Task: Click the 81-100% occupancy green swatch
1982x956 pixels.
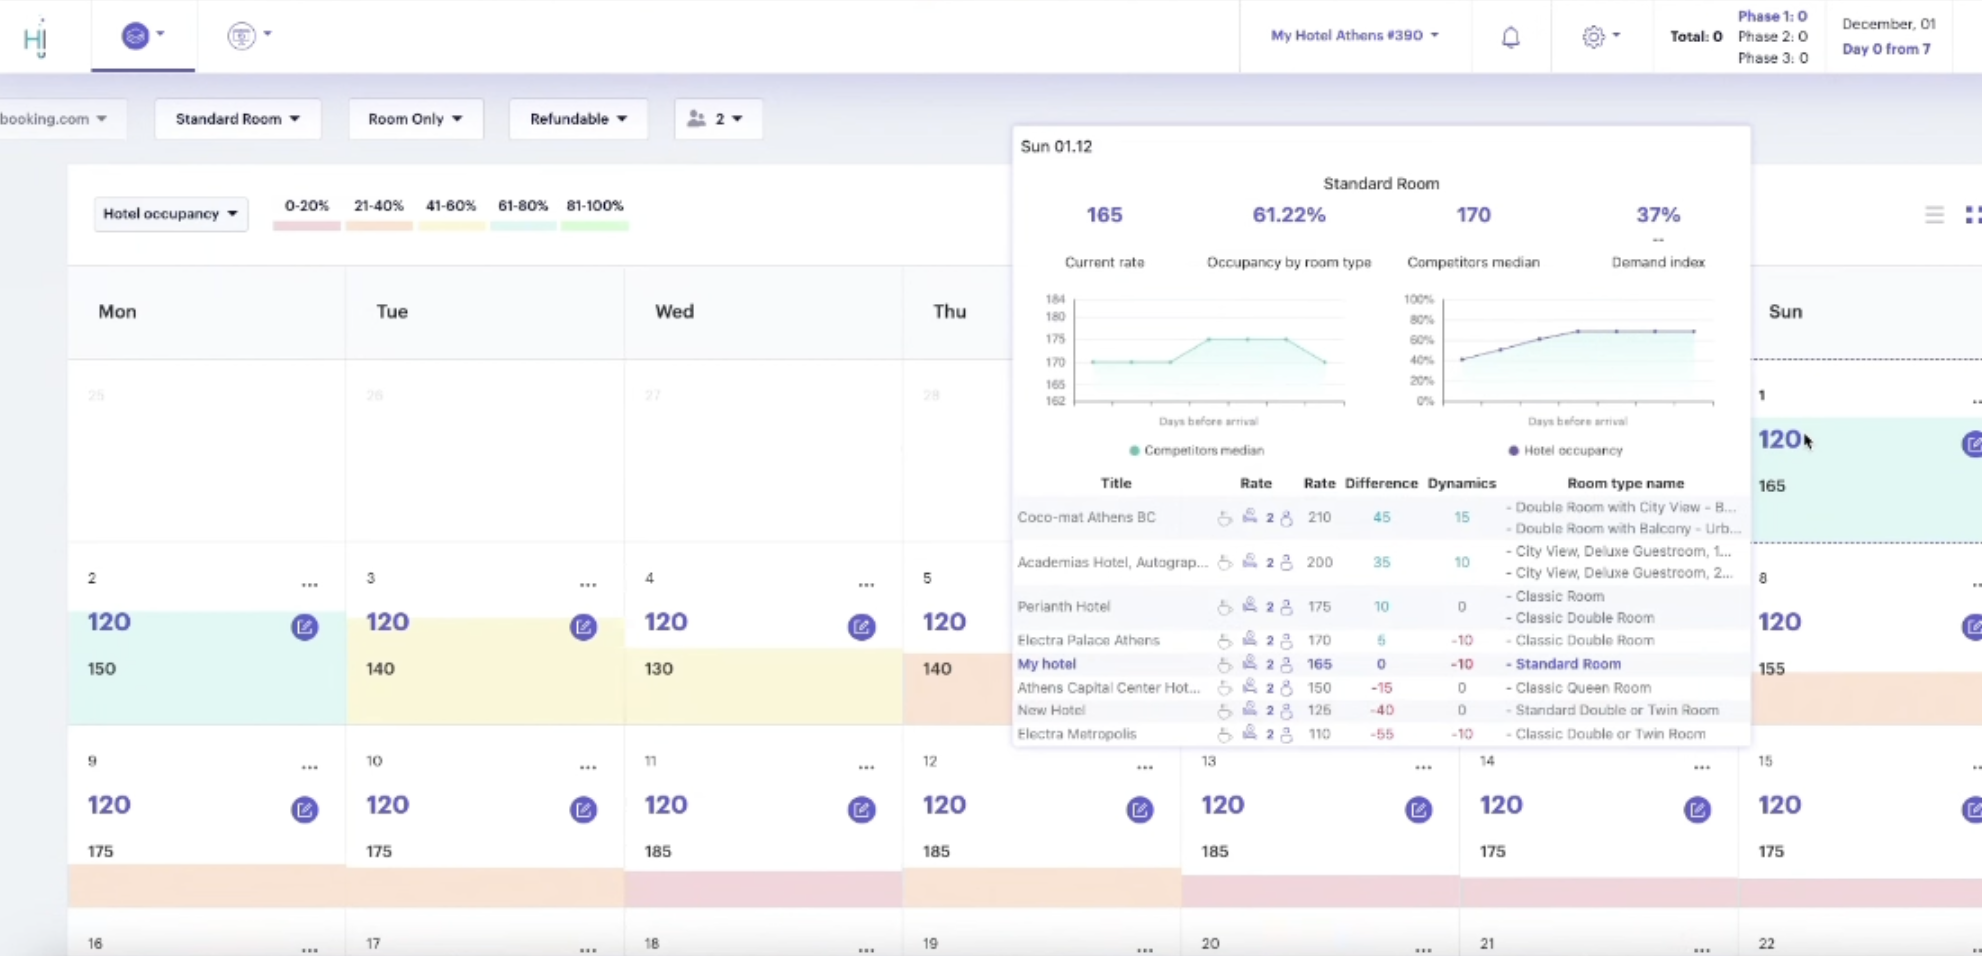Action: pos(595,226)
